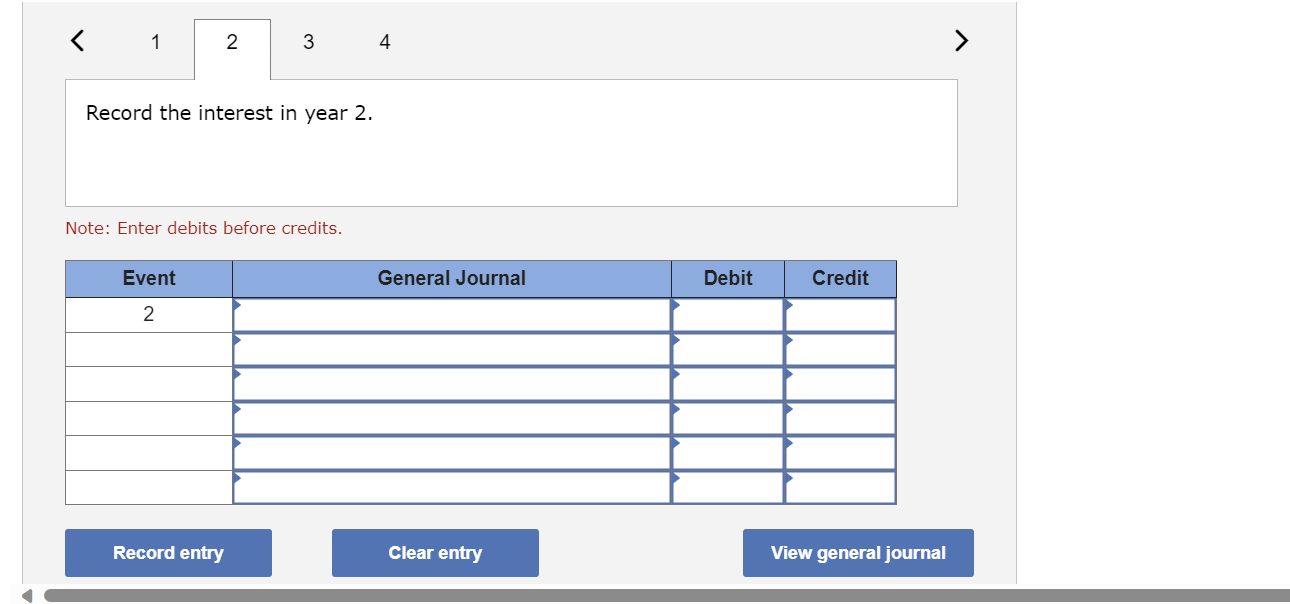Viewport: 1290px width, 604px height.
Task: Click the General Journal field in the fifth row
Action: point(450,453)
